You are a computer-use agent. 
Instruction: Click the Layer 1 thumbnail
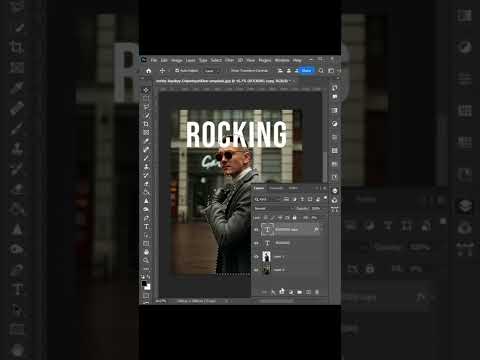click(x=266, y=257)
